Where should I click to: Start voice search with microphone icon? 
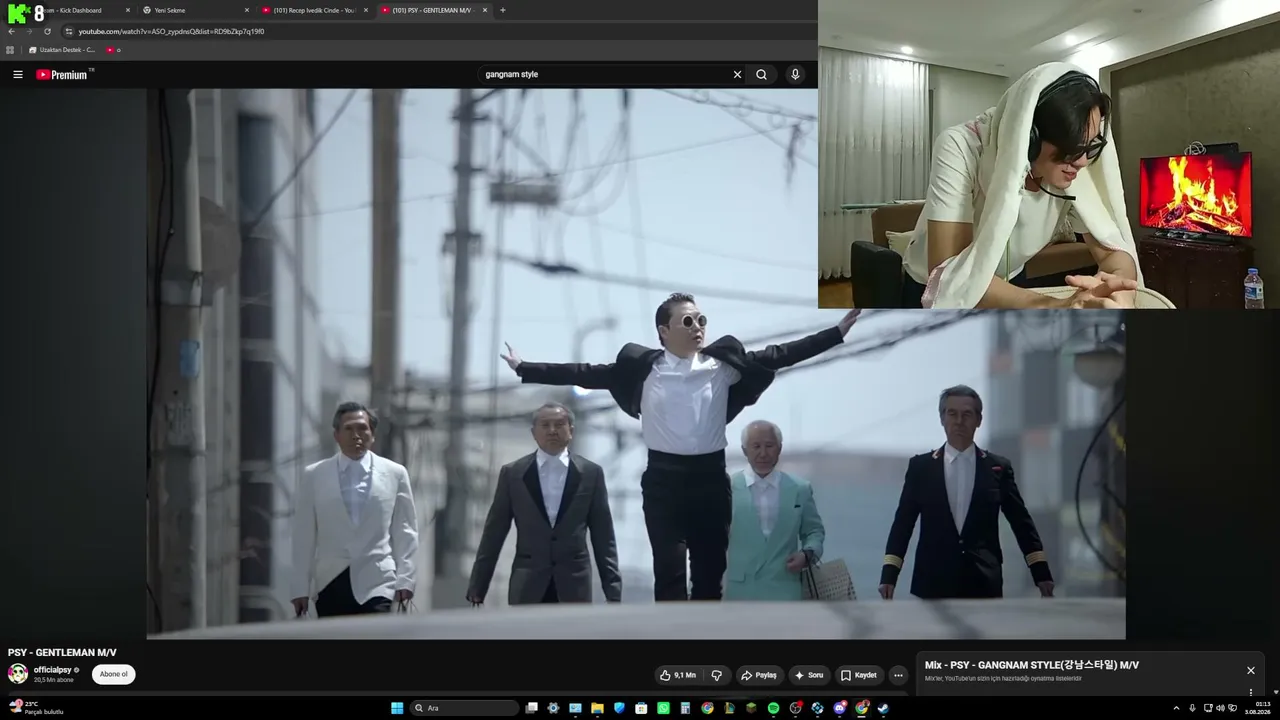click(x=795, y=74)
